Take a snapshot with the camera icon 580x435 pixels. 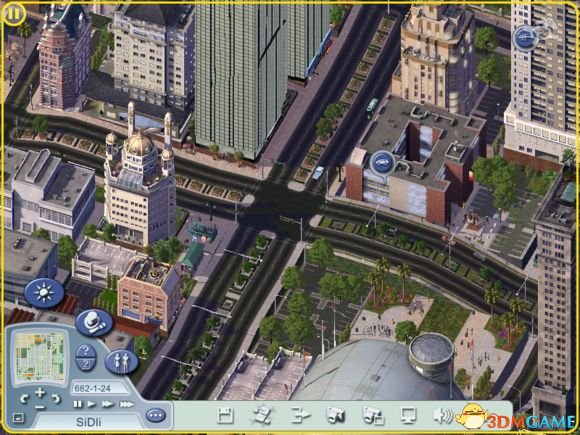[336, 415]
